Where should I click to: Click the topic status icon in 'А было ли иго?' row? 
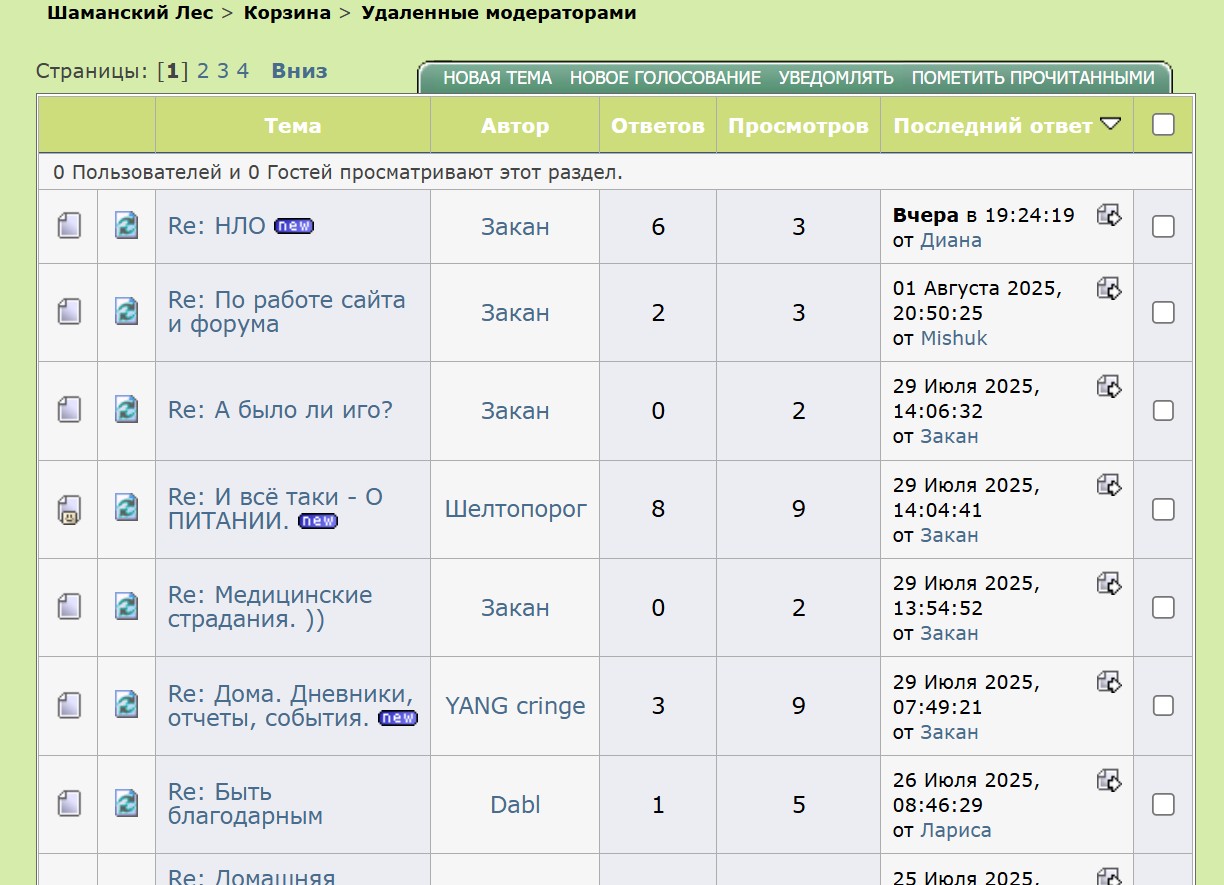68,409
